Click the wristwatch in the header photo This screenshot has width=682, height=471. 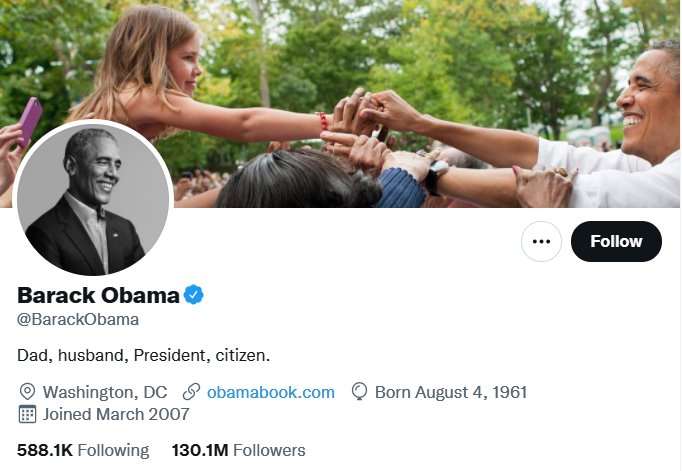click(436, 177)
